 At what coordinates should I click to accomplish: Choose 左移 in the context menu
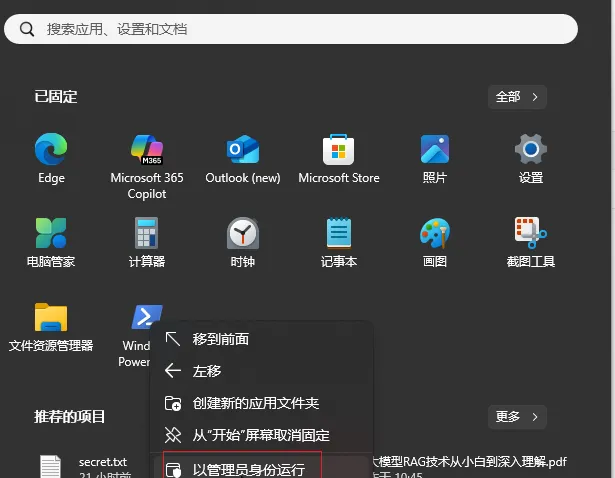261,371
